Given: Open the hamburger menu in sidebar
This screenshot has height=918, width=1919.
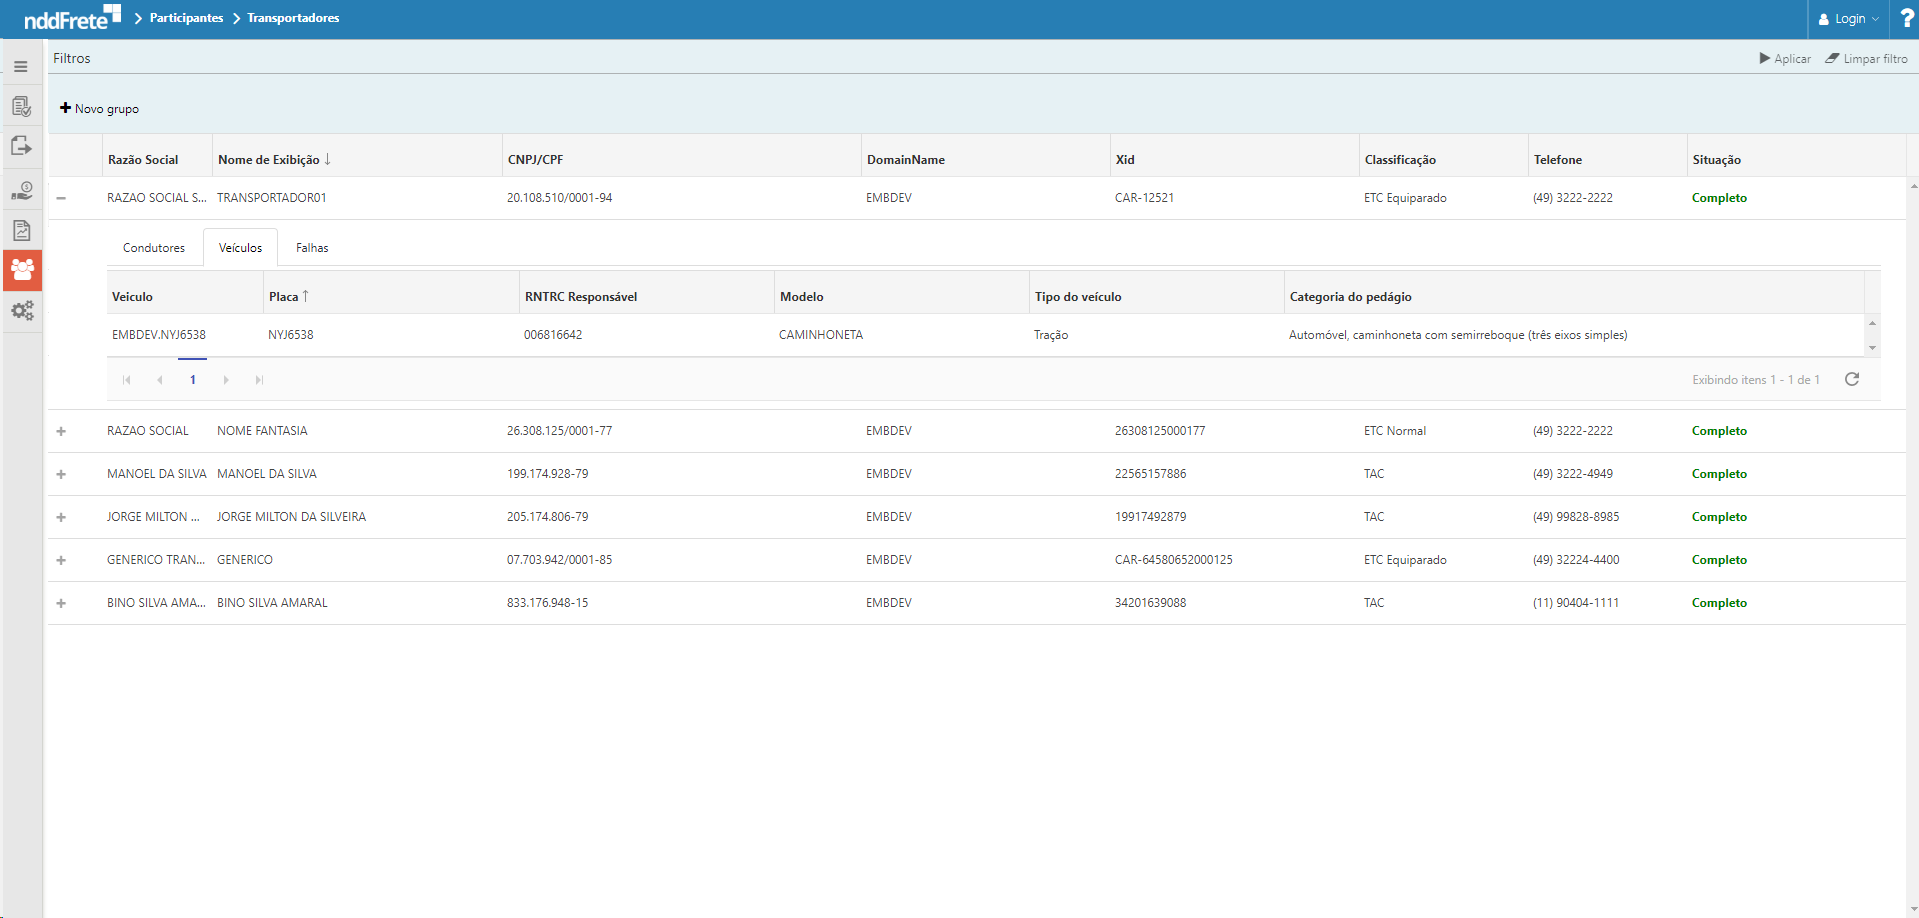Looking at the screenshot, I should tap(21, 67).
